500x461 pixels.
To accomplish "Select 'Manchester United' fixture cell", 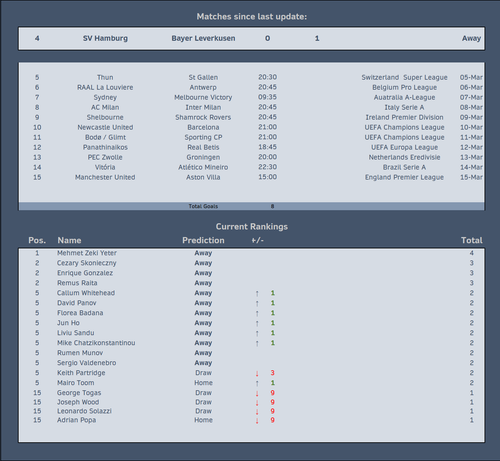I will 105,177.
